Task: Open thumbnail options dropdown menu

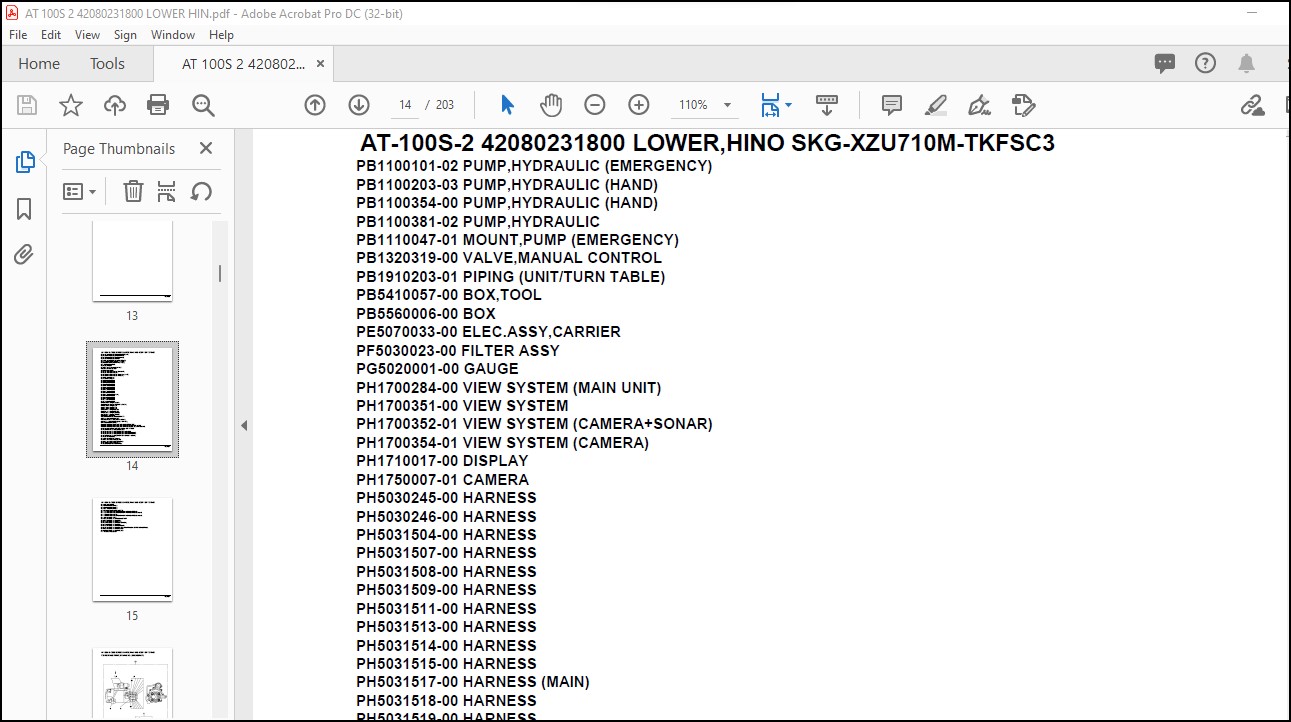Action: (80, 191)
